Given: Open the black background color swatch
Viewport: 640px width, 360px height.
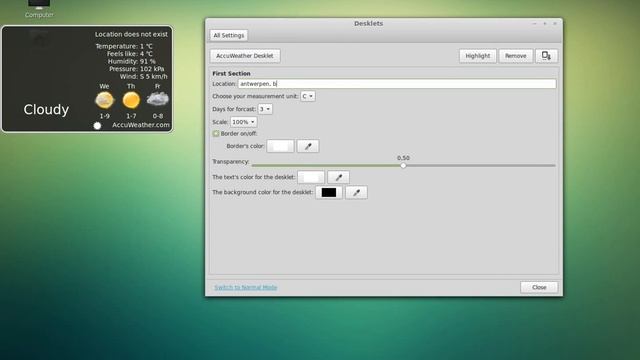Looking at the screenshot, I should point(329,192).
